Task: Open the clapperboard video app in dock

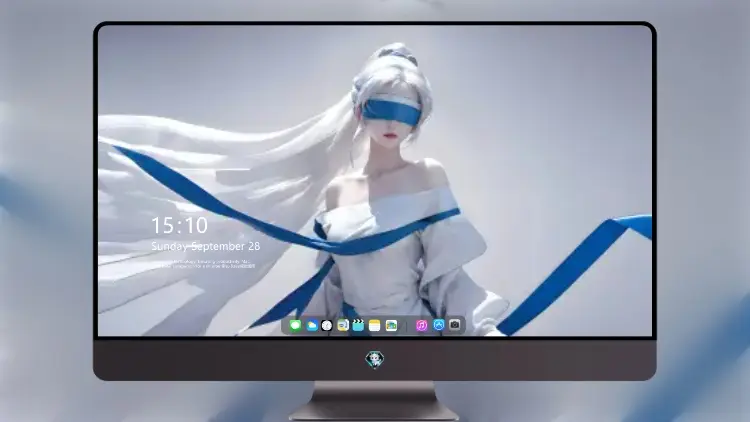Action: [x=358, y=325]
